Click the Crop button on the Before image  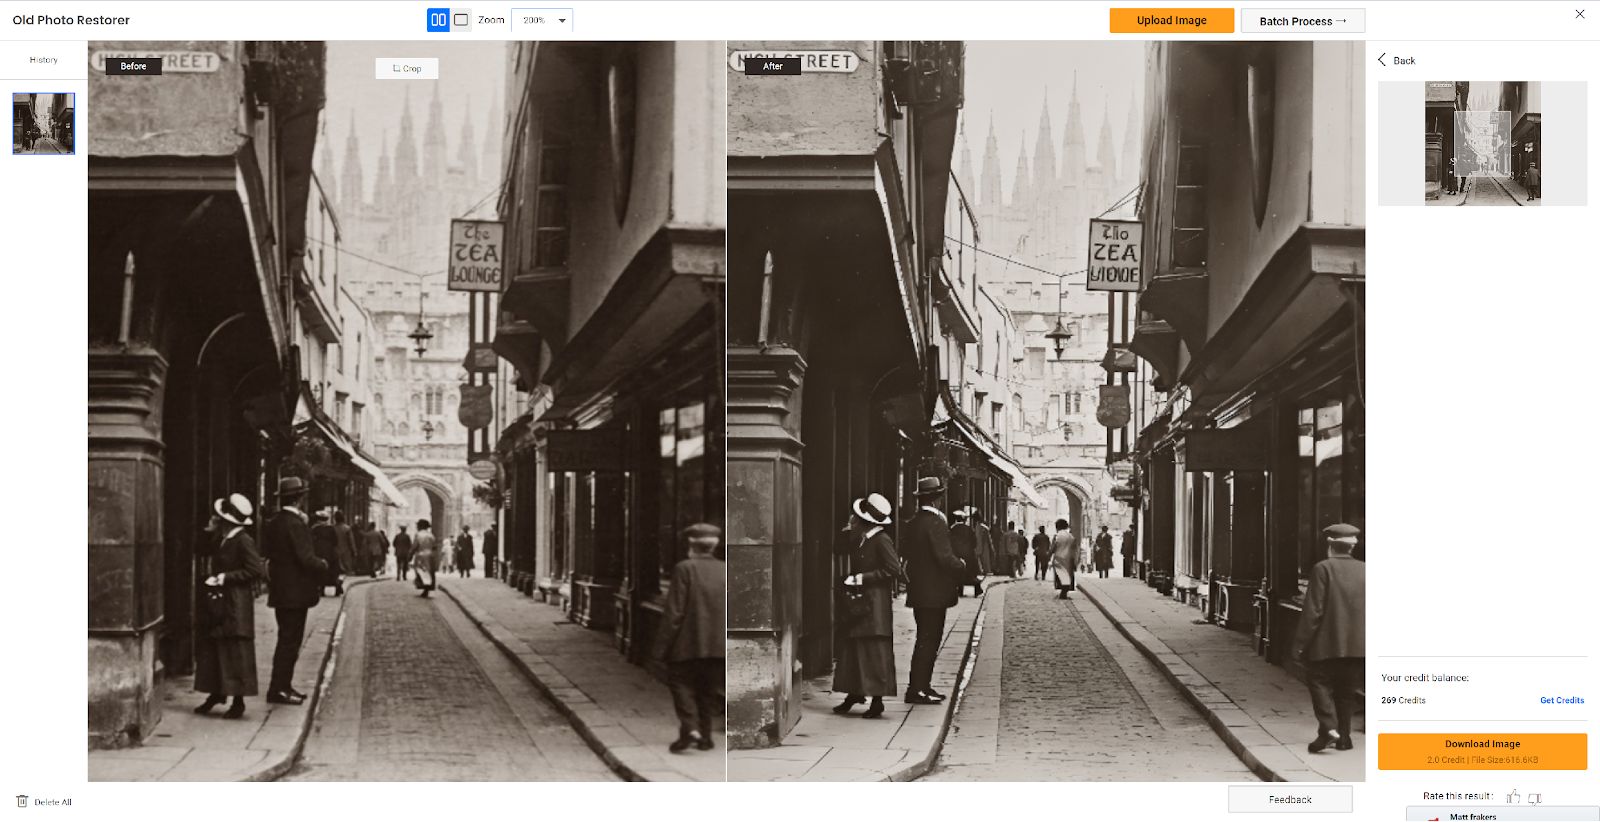(x=407, y=68)
